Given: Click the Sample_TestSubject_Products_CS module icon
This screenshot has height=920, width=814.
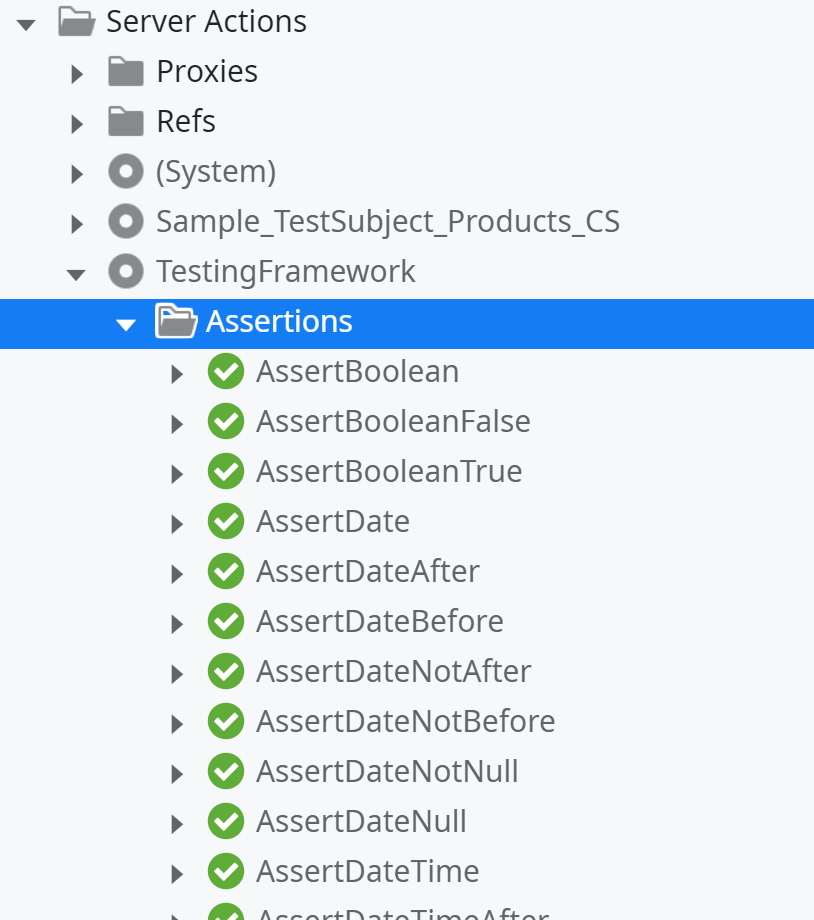Looking at the screenshot, I should tap(126, 221).
